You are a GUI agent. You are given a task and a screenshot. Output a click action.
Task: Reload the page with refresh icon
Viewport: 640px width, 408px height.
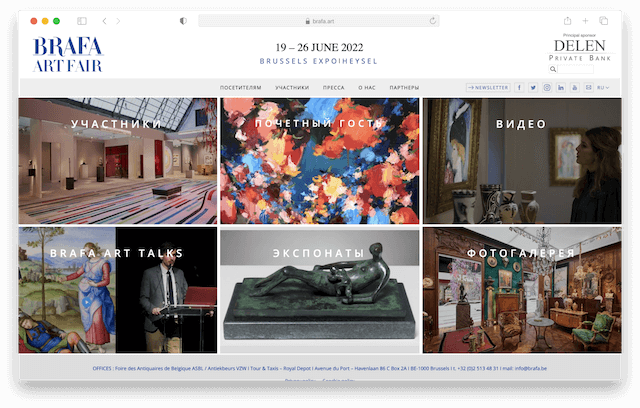click(x=433, y=20)
